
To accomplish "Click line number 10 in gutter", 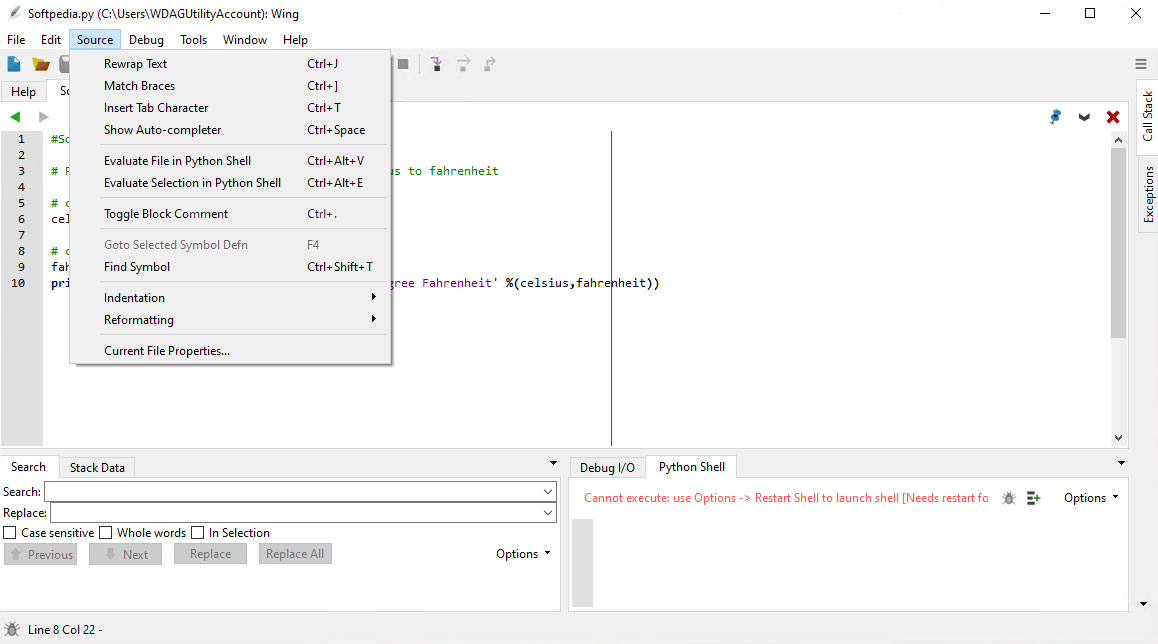I will [x=18, y=283].
